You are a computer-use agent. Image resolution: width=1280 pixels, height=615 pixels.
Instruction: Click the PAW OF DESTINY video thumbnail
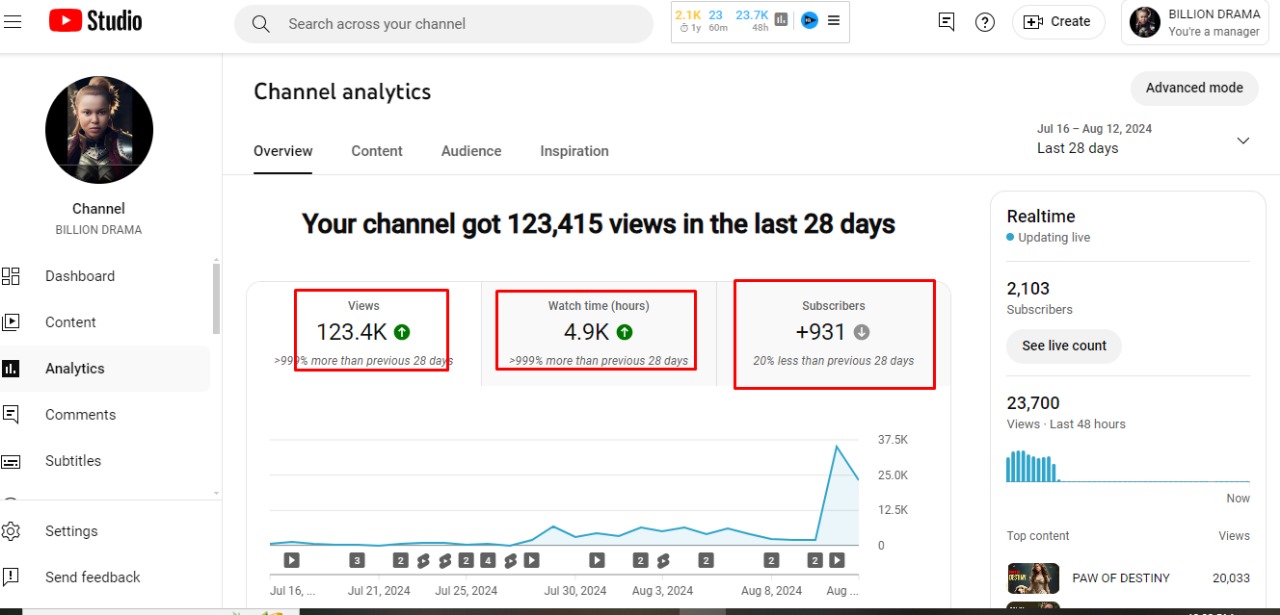(x=1033, y=578)
